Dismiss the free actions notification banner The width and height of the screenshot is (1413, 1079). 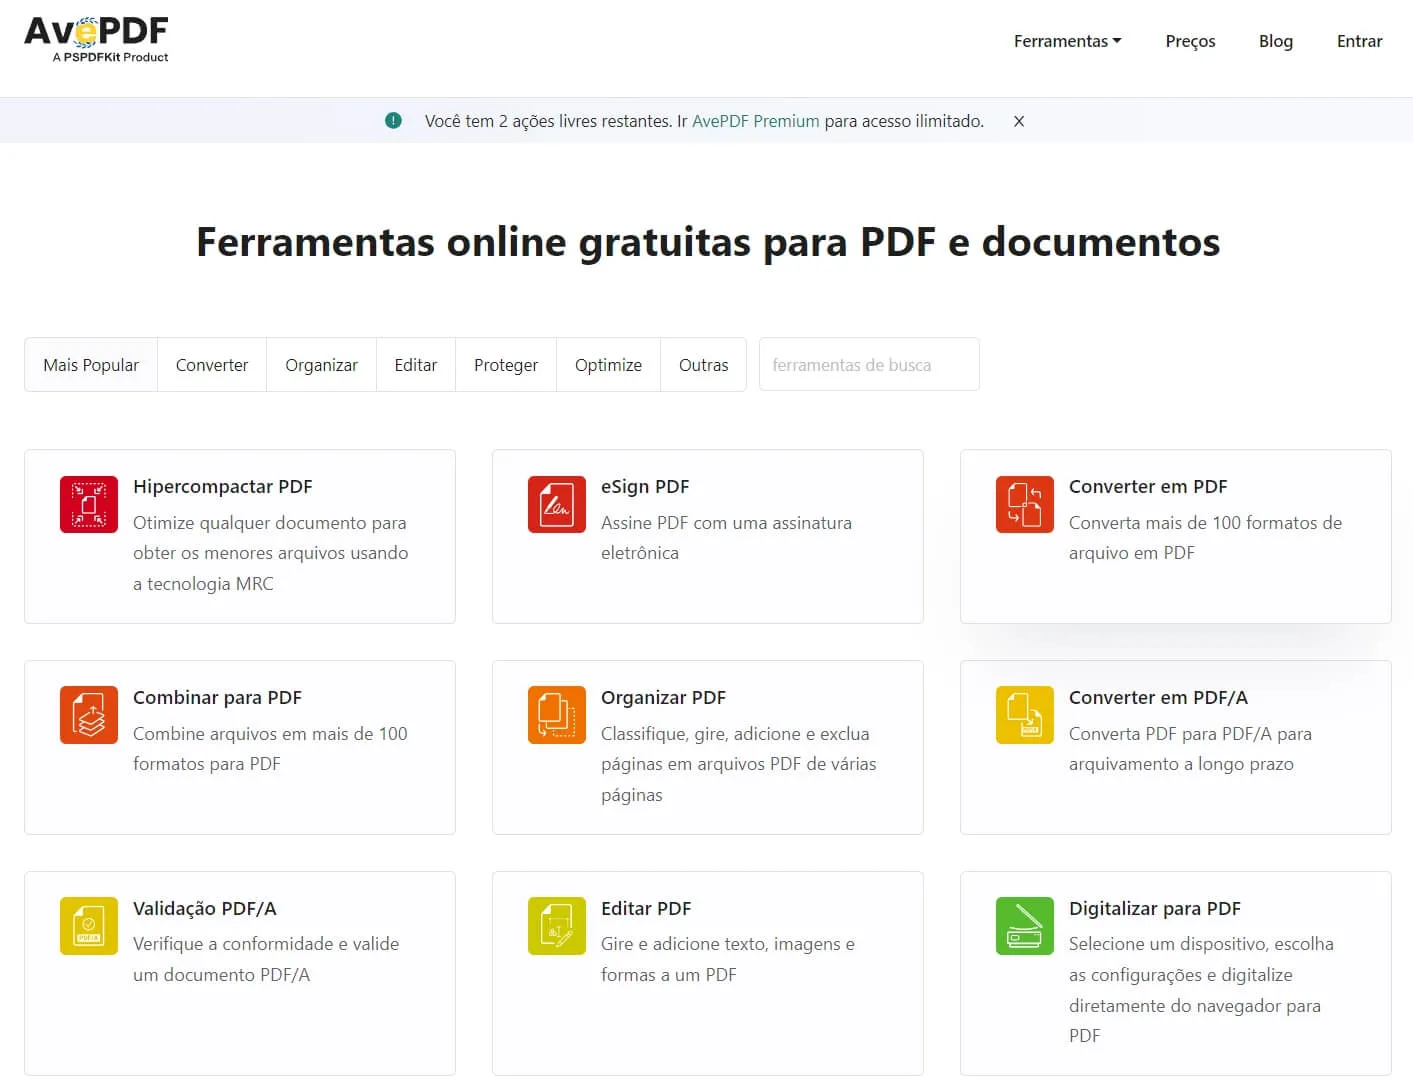tap(1018, 120)
